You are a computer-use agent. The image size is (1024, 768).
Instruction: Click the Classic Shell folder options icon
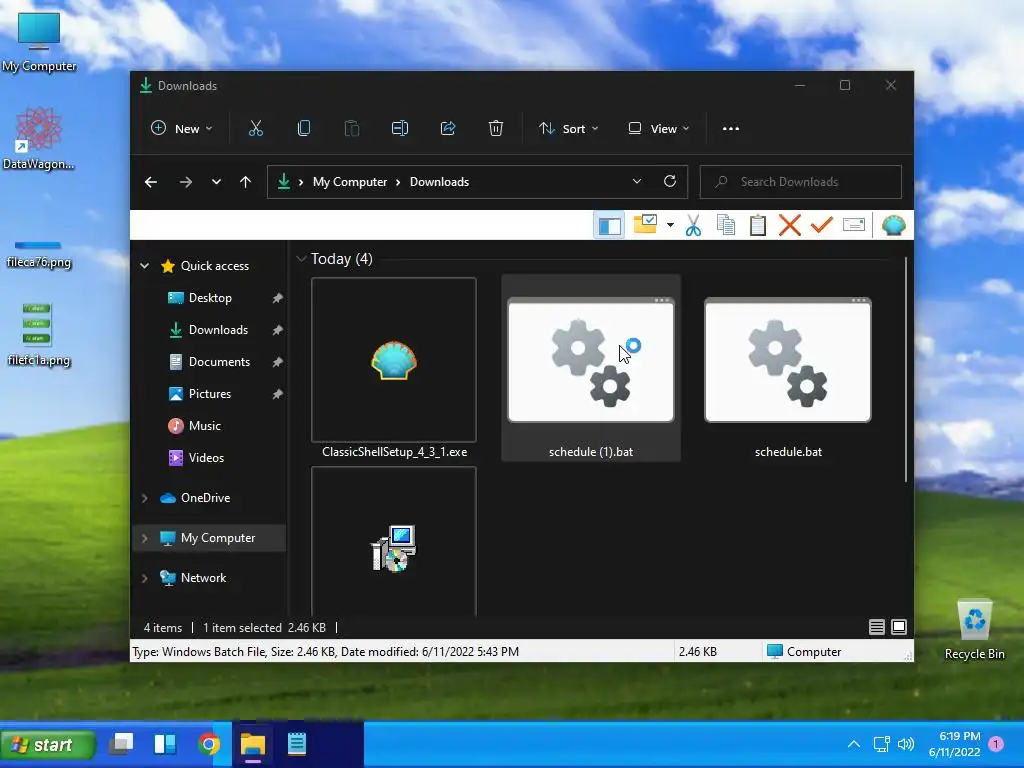coord(645,225)
